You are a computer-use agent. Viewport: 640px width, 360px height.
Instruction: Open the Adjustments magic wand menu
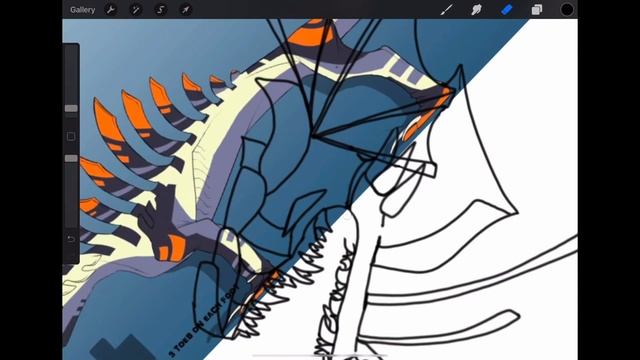pyautogui.click(x=136, y=9)
